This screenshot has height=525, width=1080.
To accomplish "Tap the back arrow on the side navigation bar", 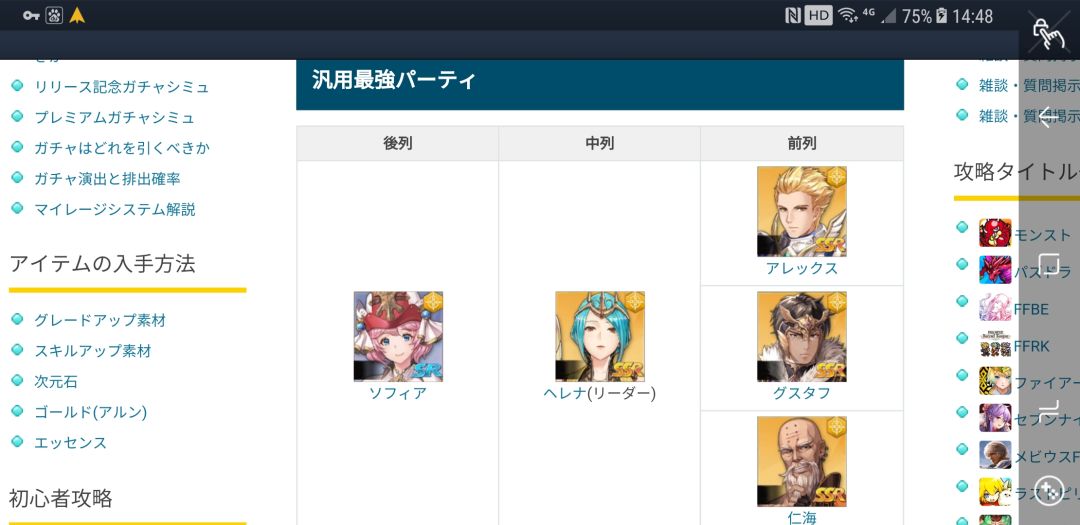I will (x=1048, y=117).
